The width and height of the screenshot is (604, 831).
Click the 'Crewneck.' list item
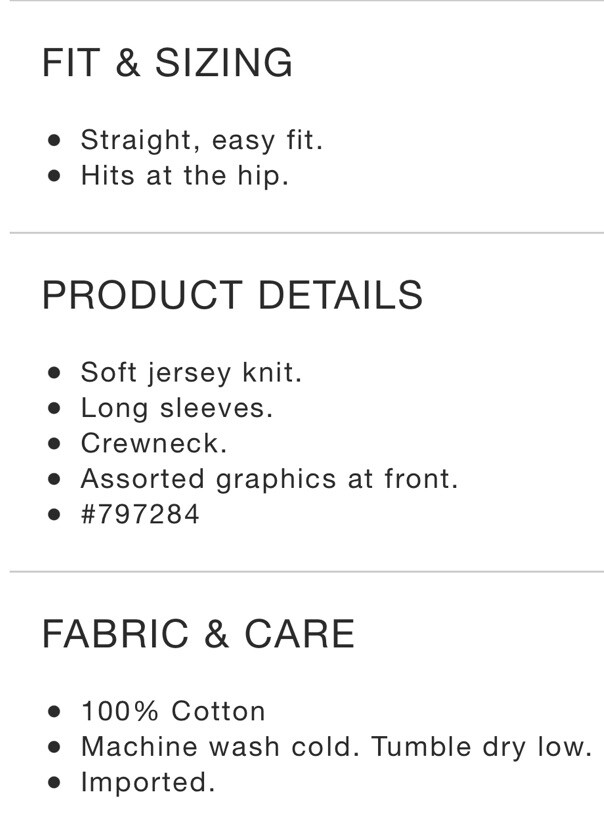point(154,443)
